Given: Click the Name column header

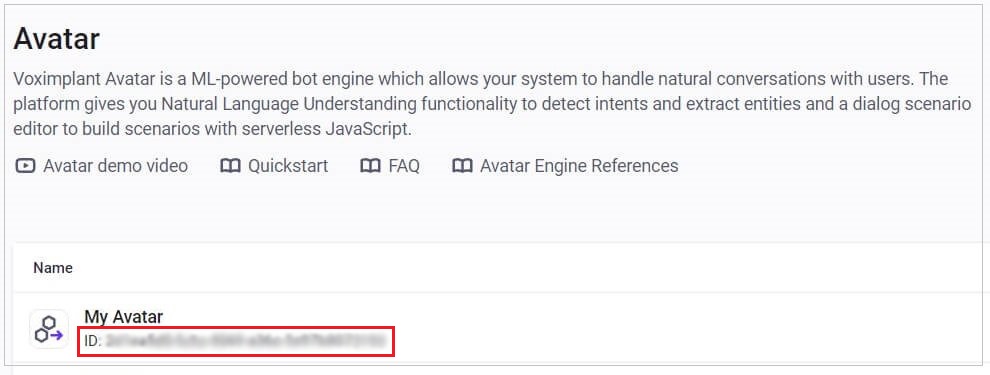Looking at the screenshot, I should pyautogui.click(x=53, y=268).
